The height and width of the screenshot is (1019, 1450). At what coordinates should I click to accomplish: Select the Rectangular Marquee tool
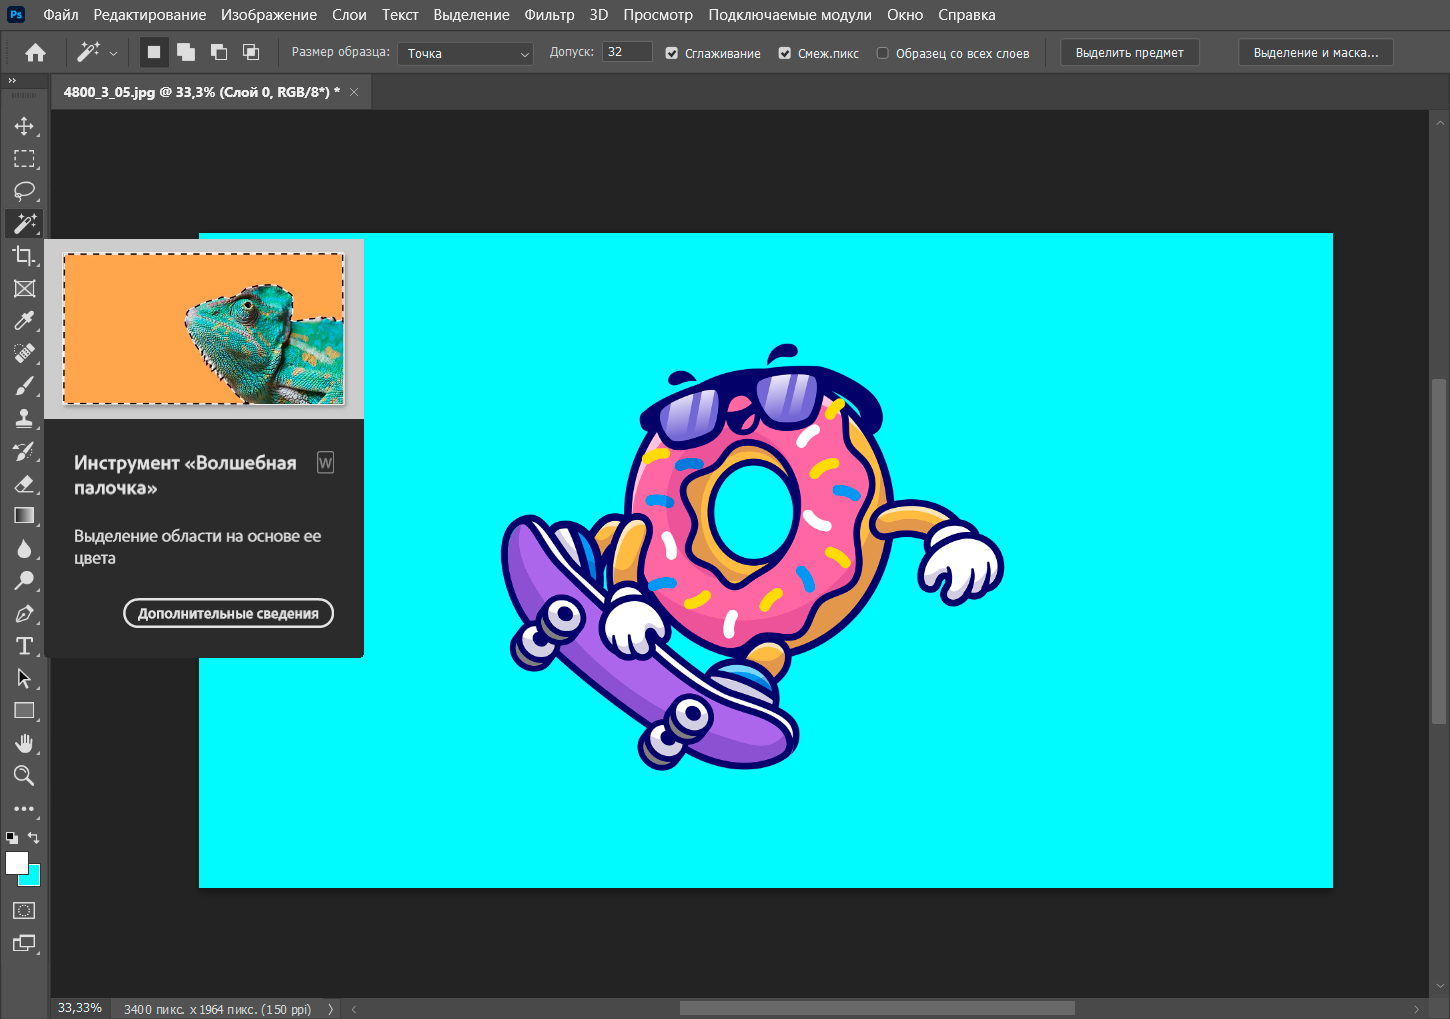[x=24, y=159]
